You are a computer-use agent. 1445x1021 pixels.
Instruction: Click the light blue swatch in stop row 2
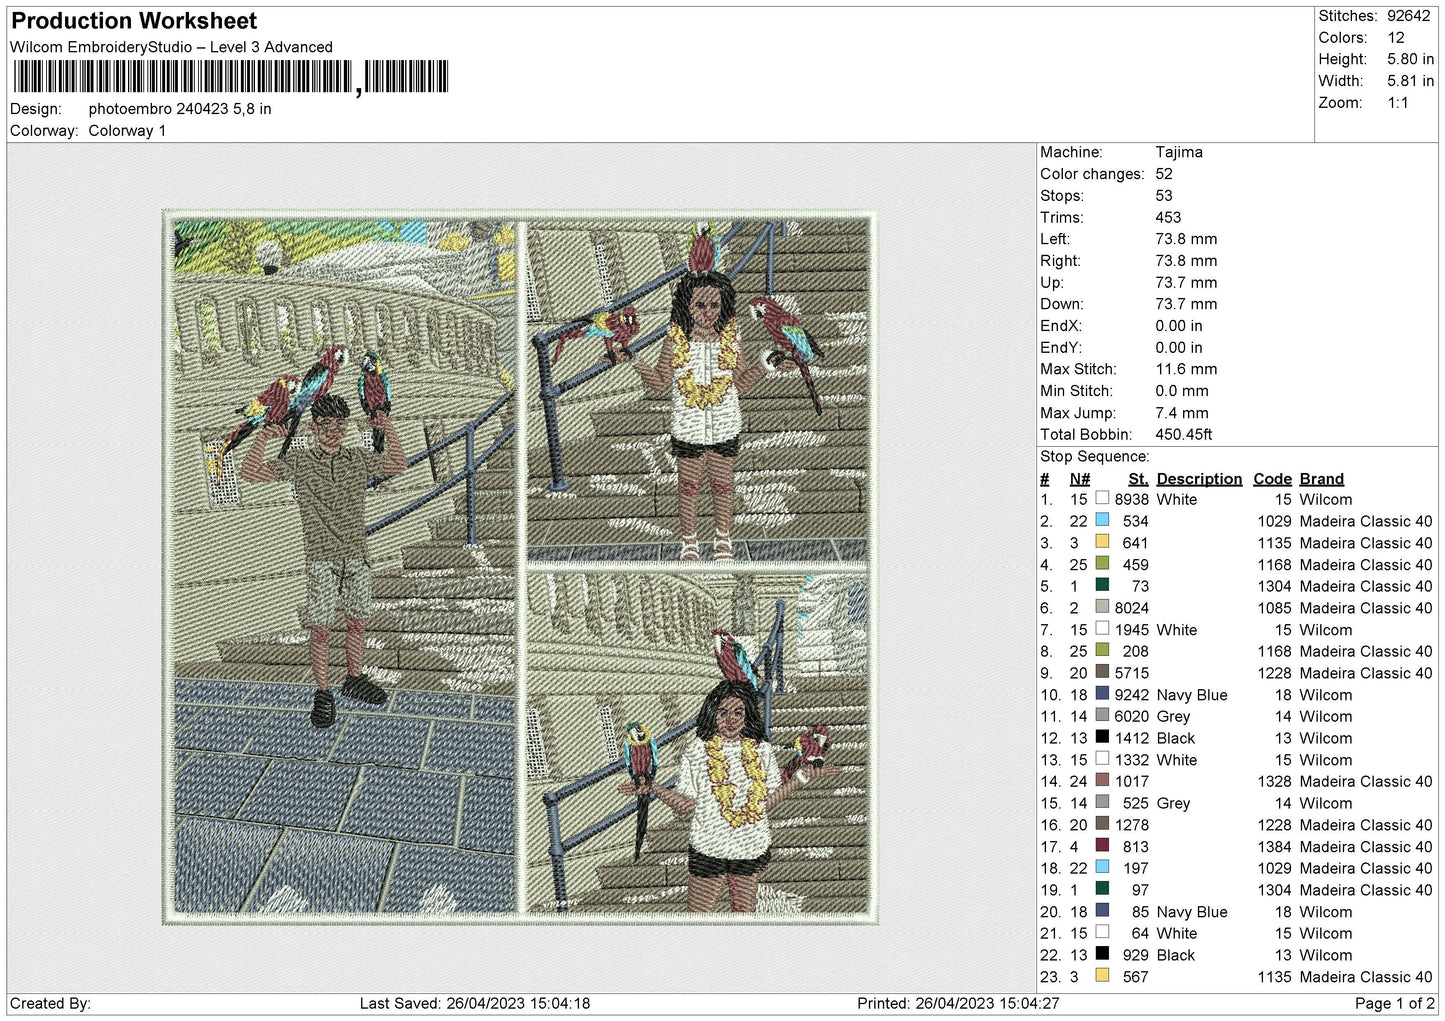click(x=1102, y=521)
